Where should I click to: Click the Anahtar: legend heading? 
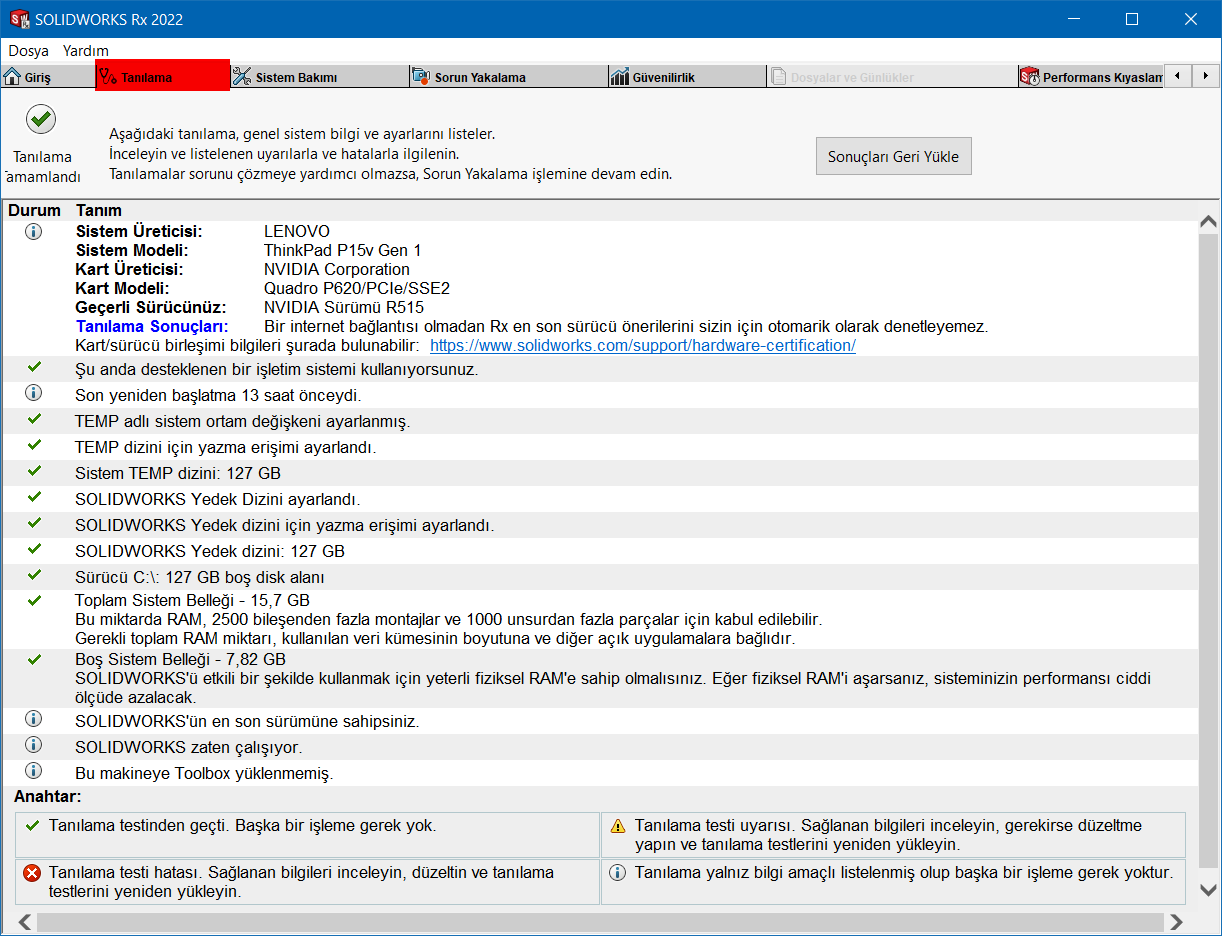coord(48,797)
